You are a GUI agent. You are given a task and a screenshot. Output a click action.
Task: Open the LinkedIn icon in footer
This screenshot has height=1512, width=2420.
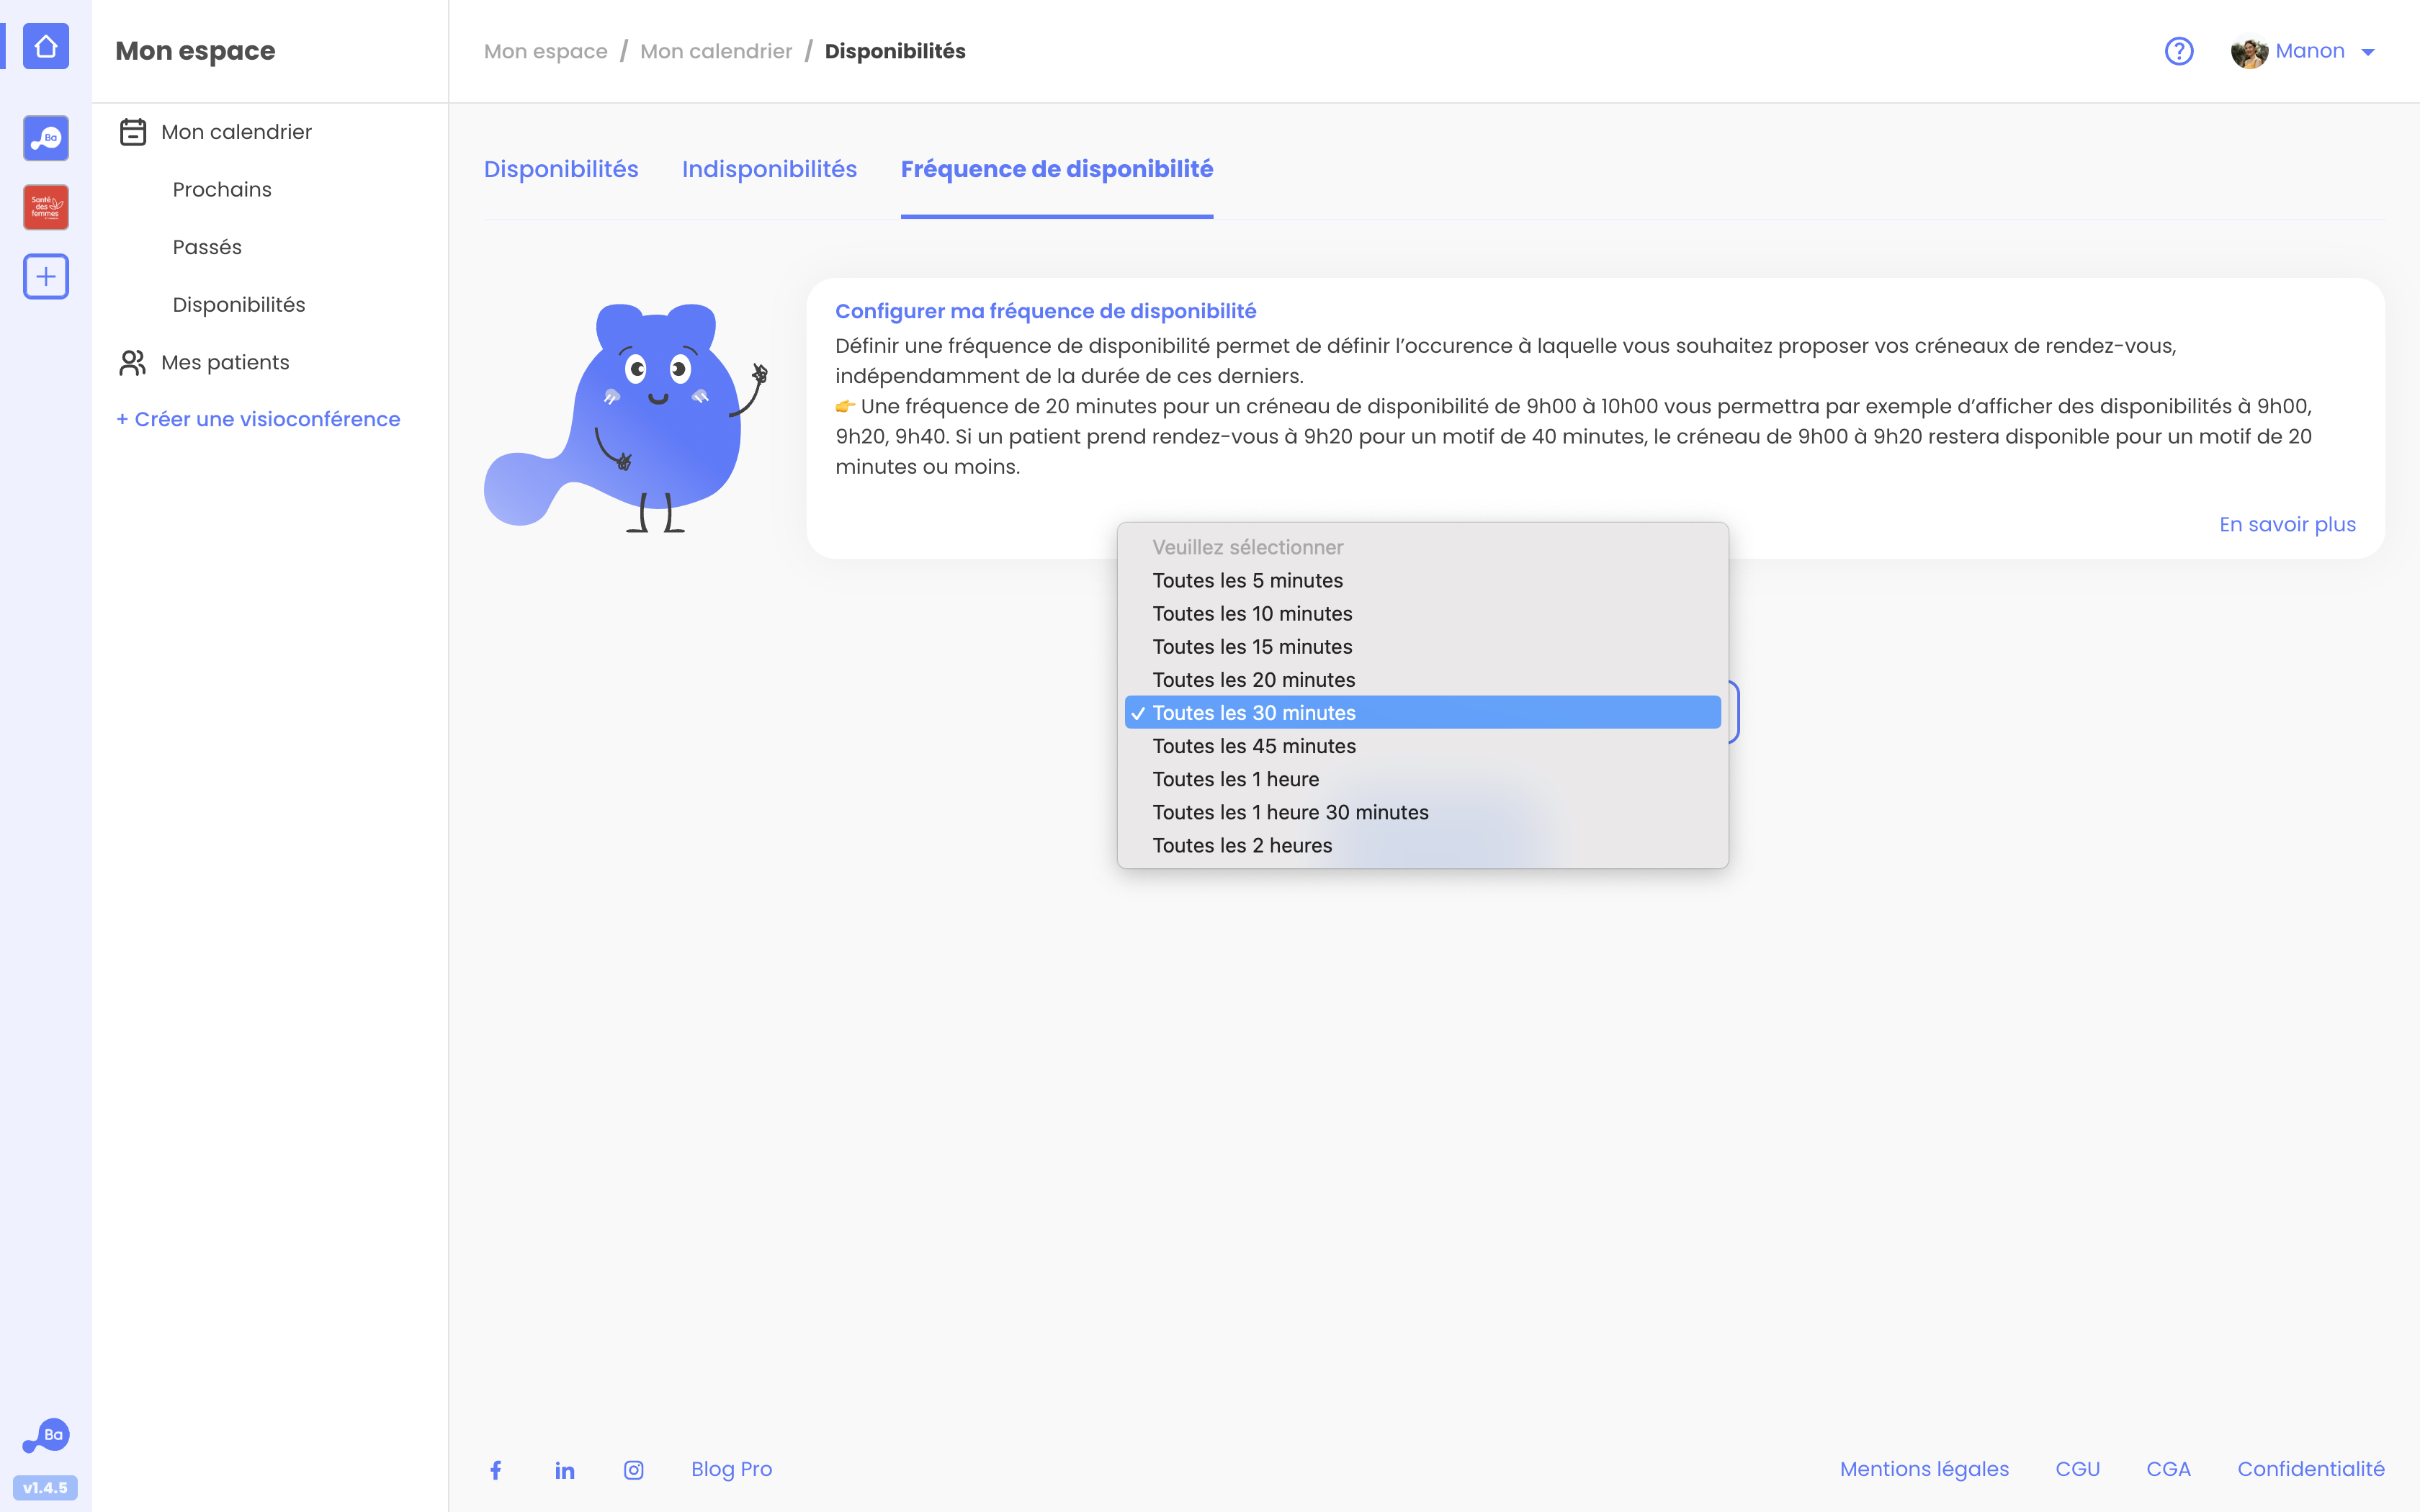pos(565,1470)
